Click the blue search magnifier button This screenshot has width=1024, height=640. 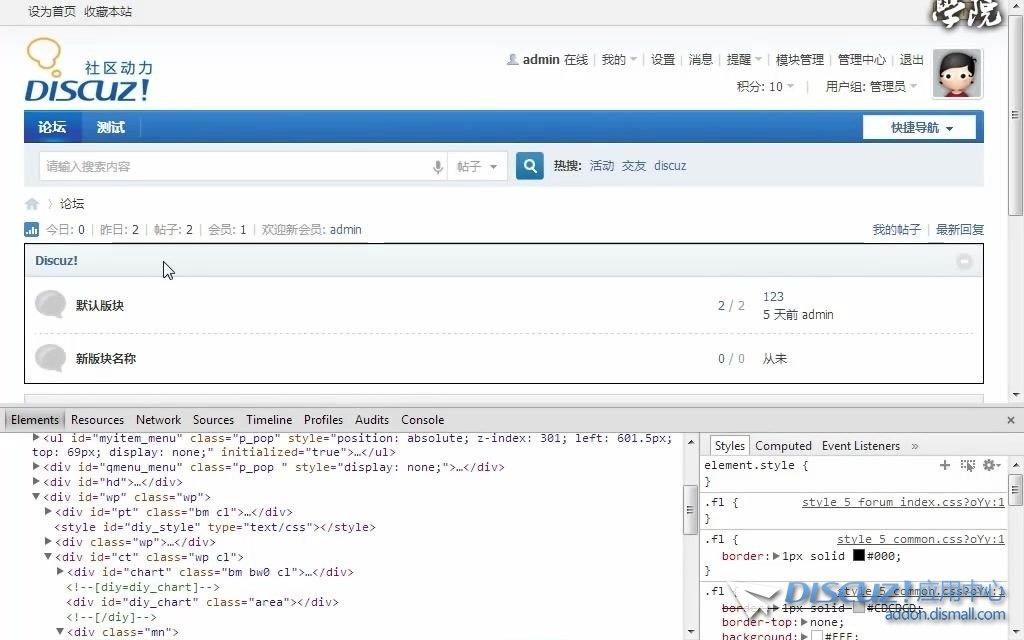(x=529, y=166)
